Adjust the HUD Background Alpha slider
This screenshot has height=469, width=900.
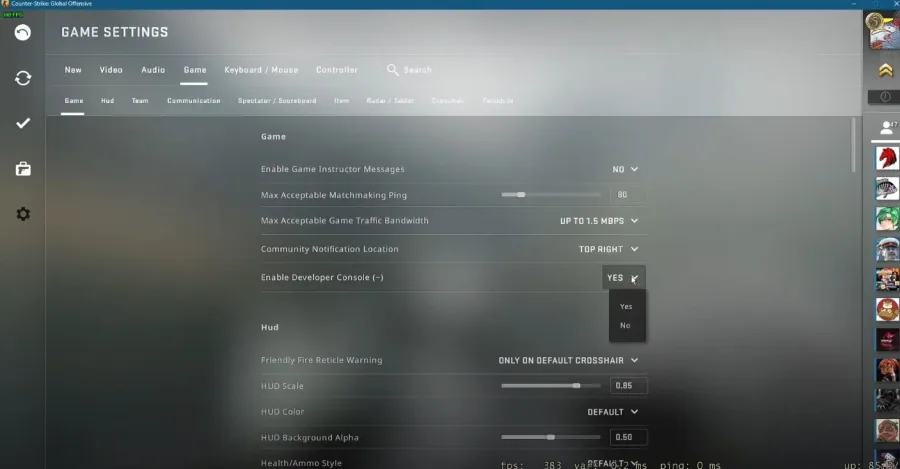(x=551, y=437)
